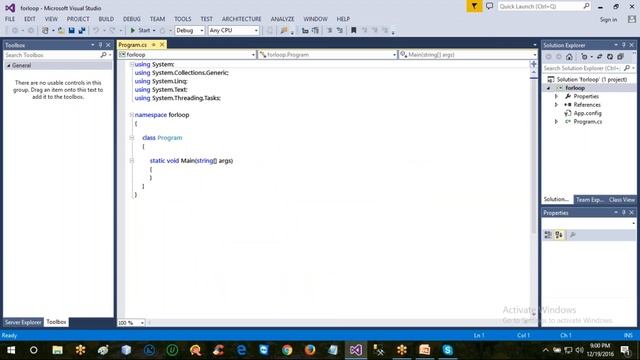Image resolution: width=640 pixels, height=360 pixels.
Task: Switch to the Team Explorer tab
Action: 590,200
